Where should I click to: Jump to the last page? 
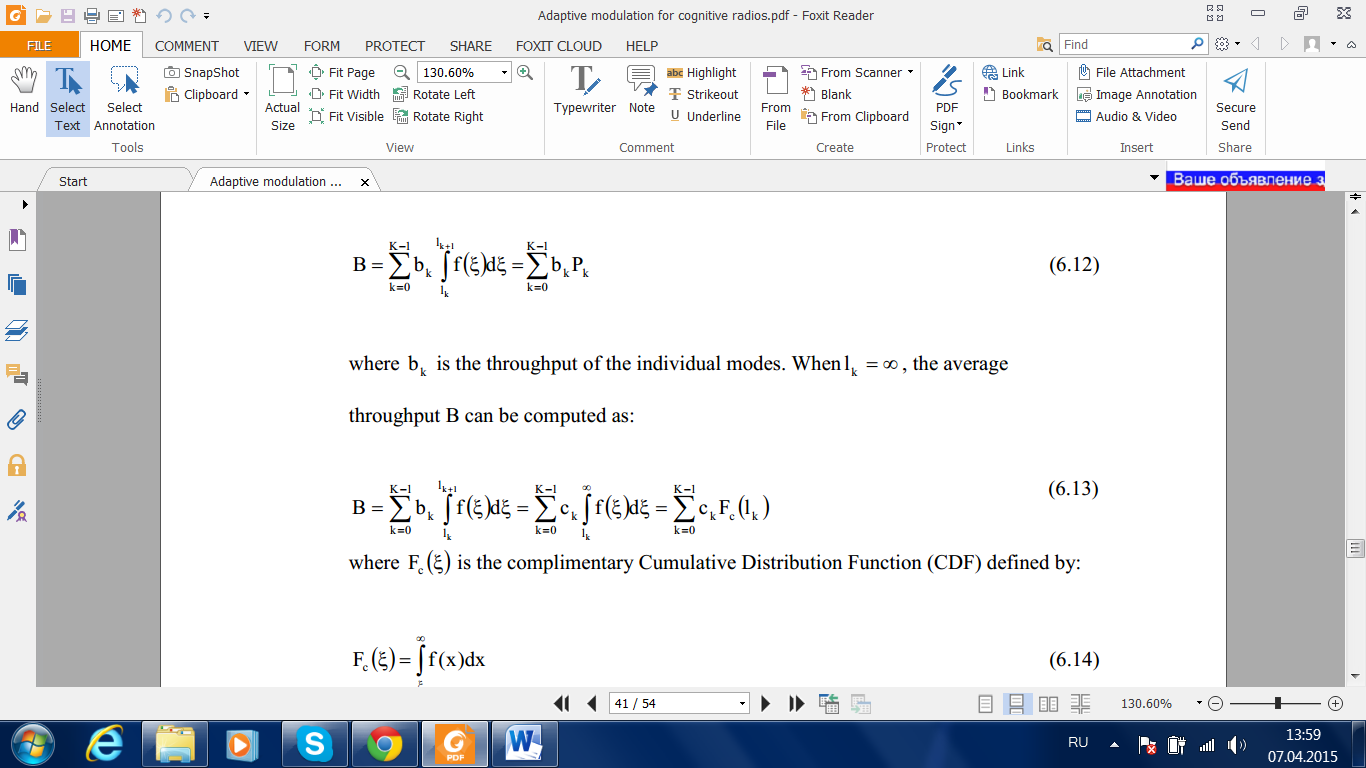[x=796, y=704]
